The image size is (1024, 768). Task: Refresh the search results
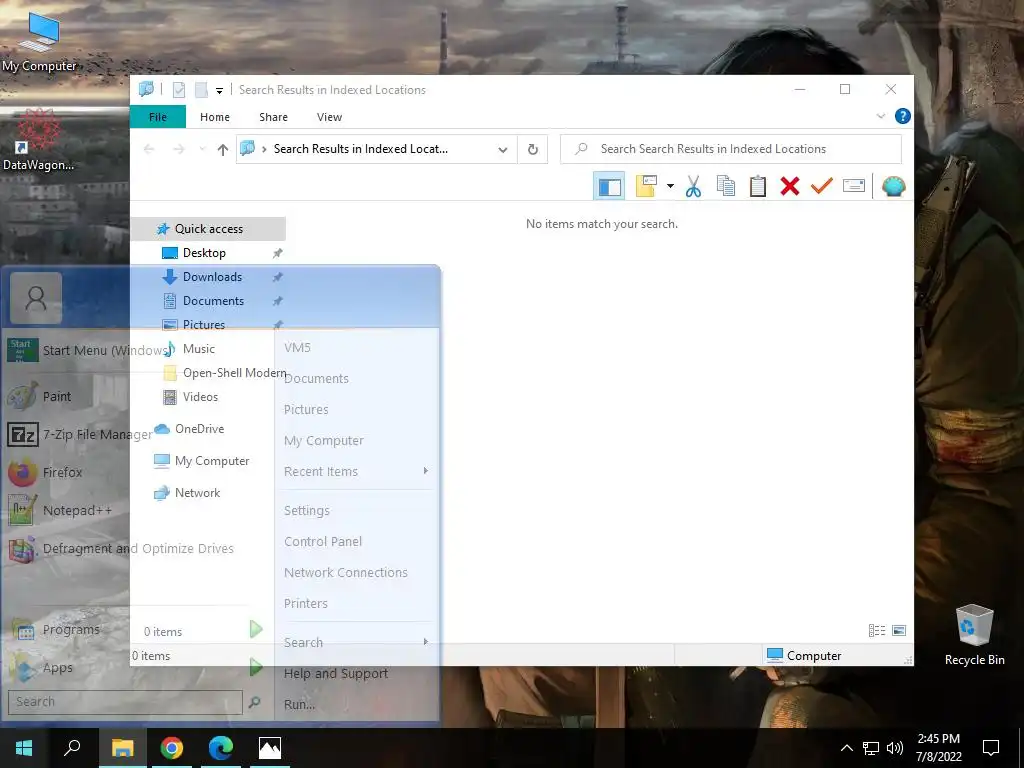tap(533, 150)
